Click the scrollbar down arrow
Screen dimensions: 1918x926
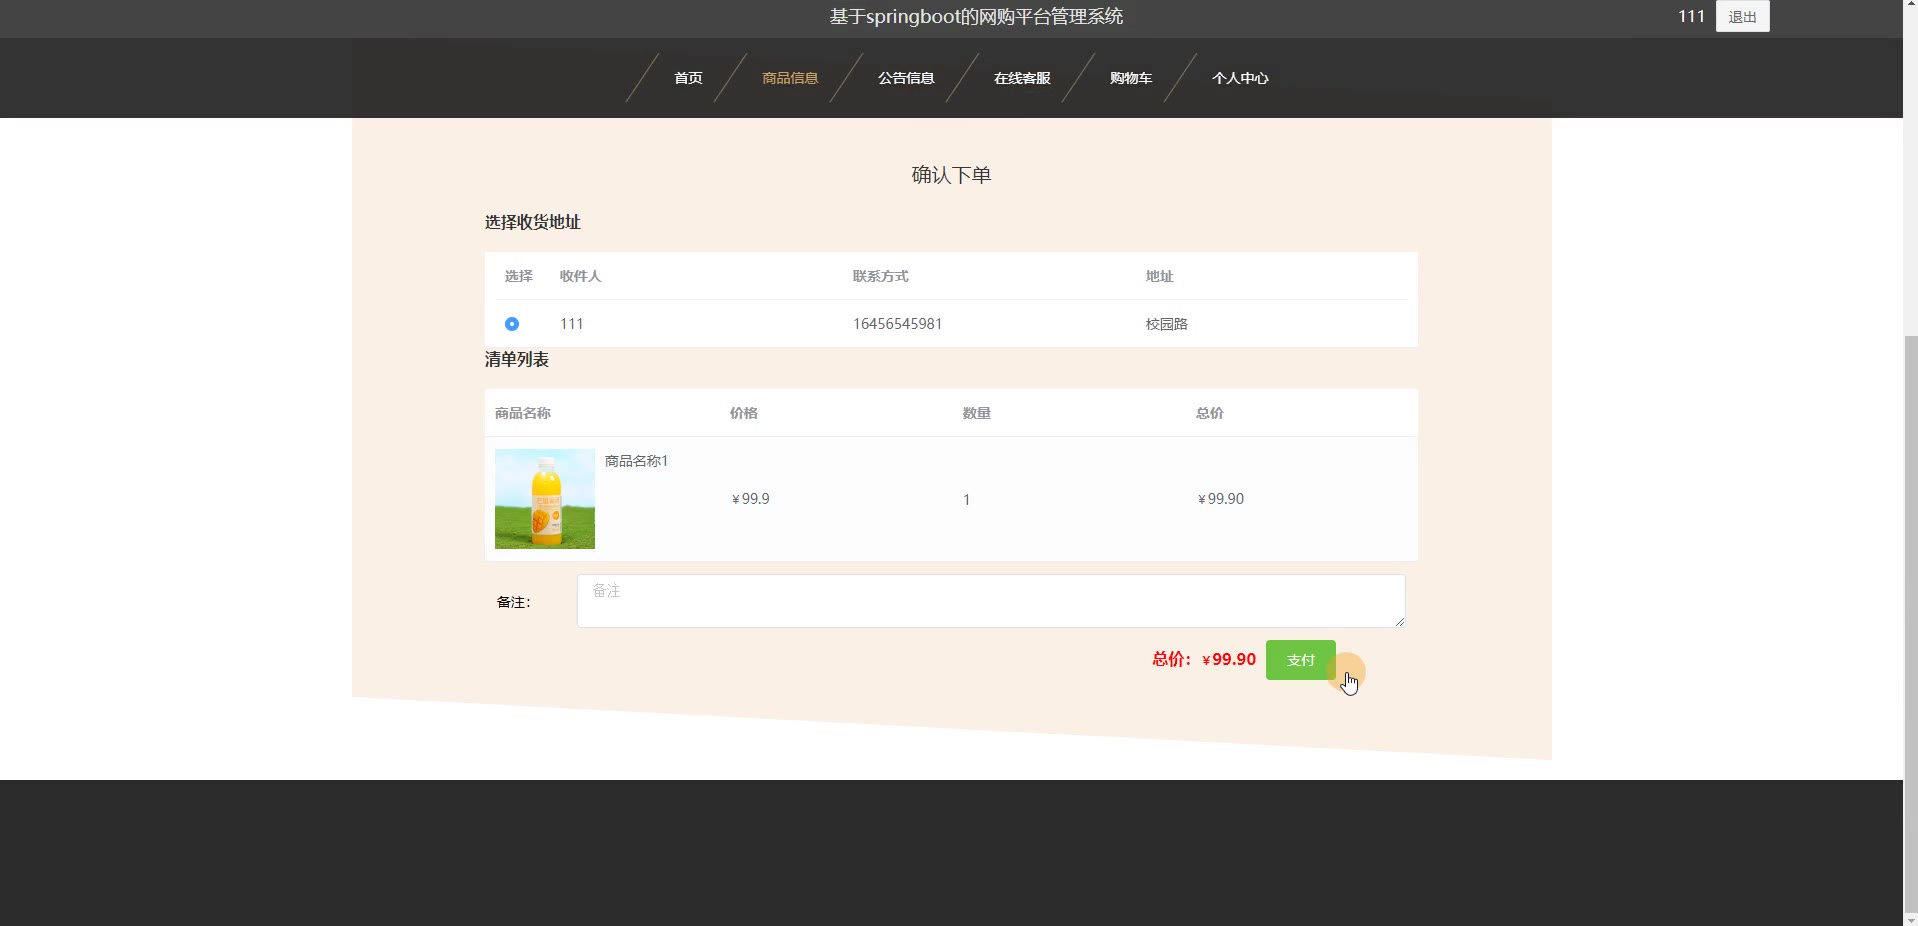click(x=1910, y=919)
